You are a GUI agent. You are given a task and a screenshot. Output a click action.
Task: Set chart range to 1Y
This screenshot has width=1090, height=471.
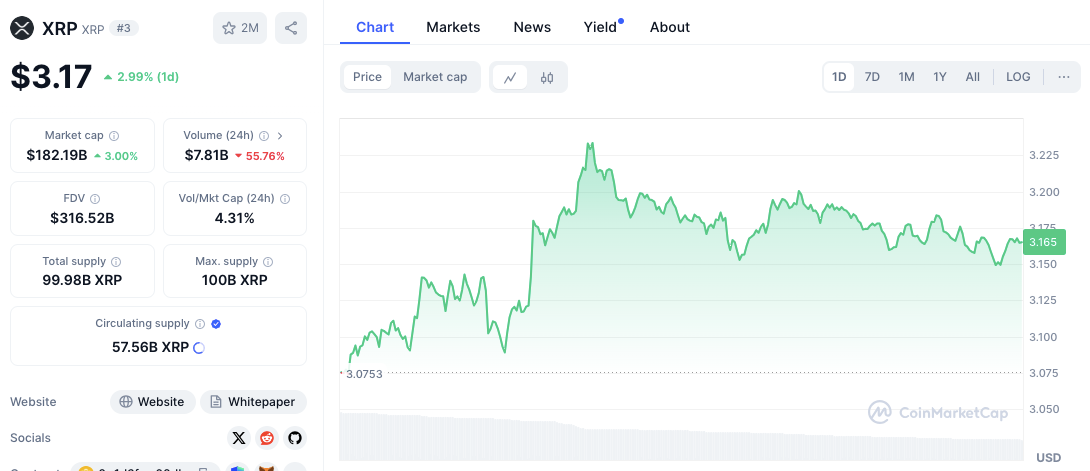[x=940, y=77]
